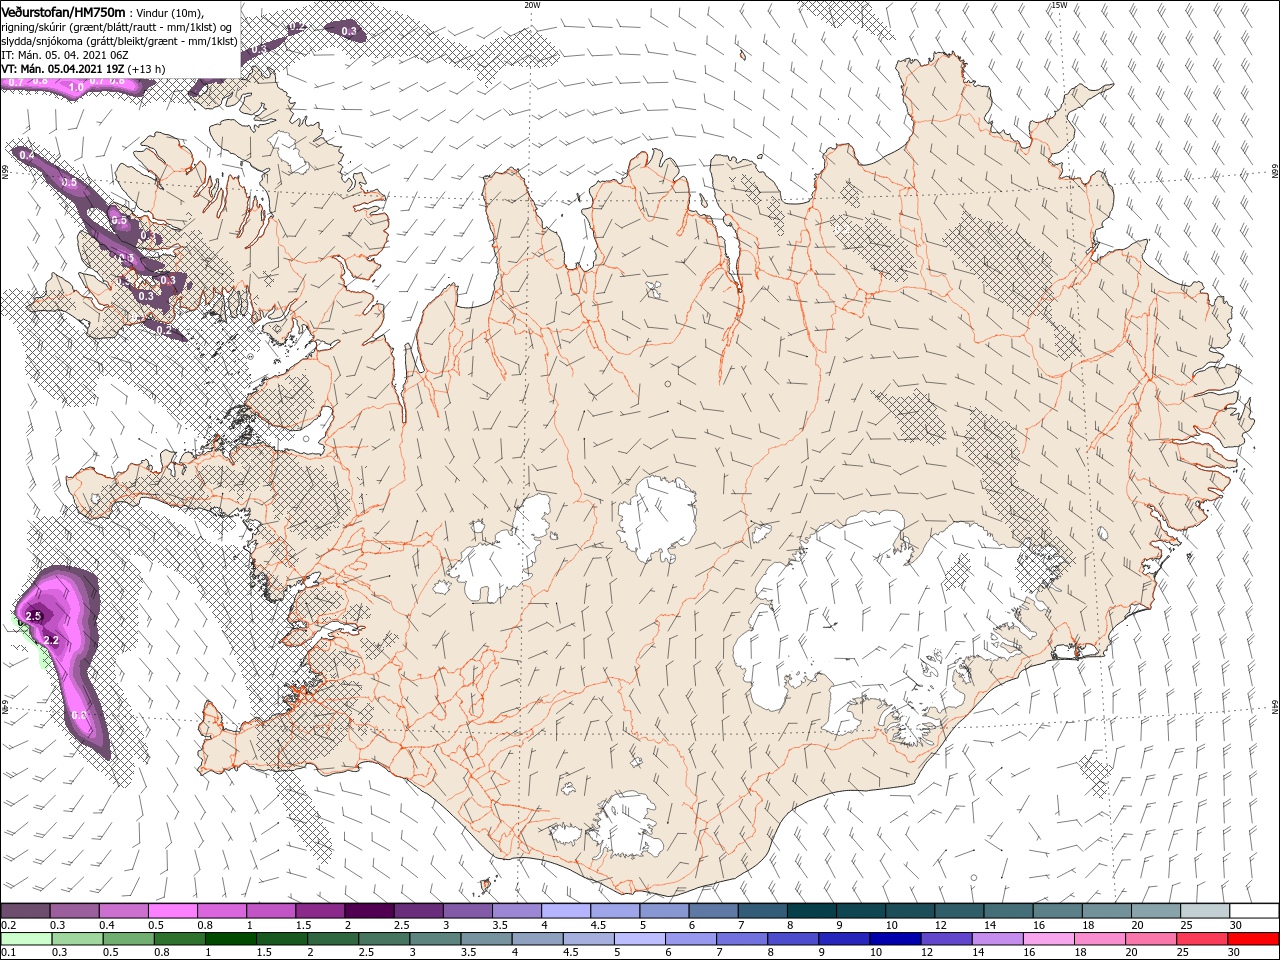
Task: Select bottom-row lavender swatch starting at 14
Action: pos(996,939)
